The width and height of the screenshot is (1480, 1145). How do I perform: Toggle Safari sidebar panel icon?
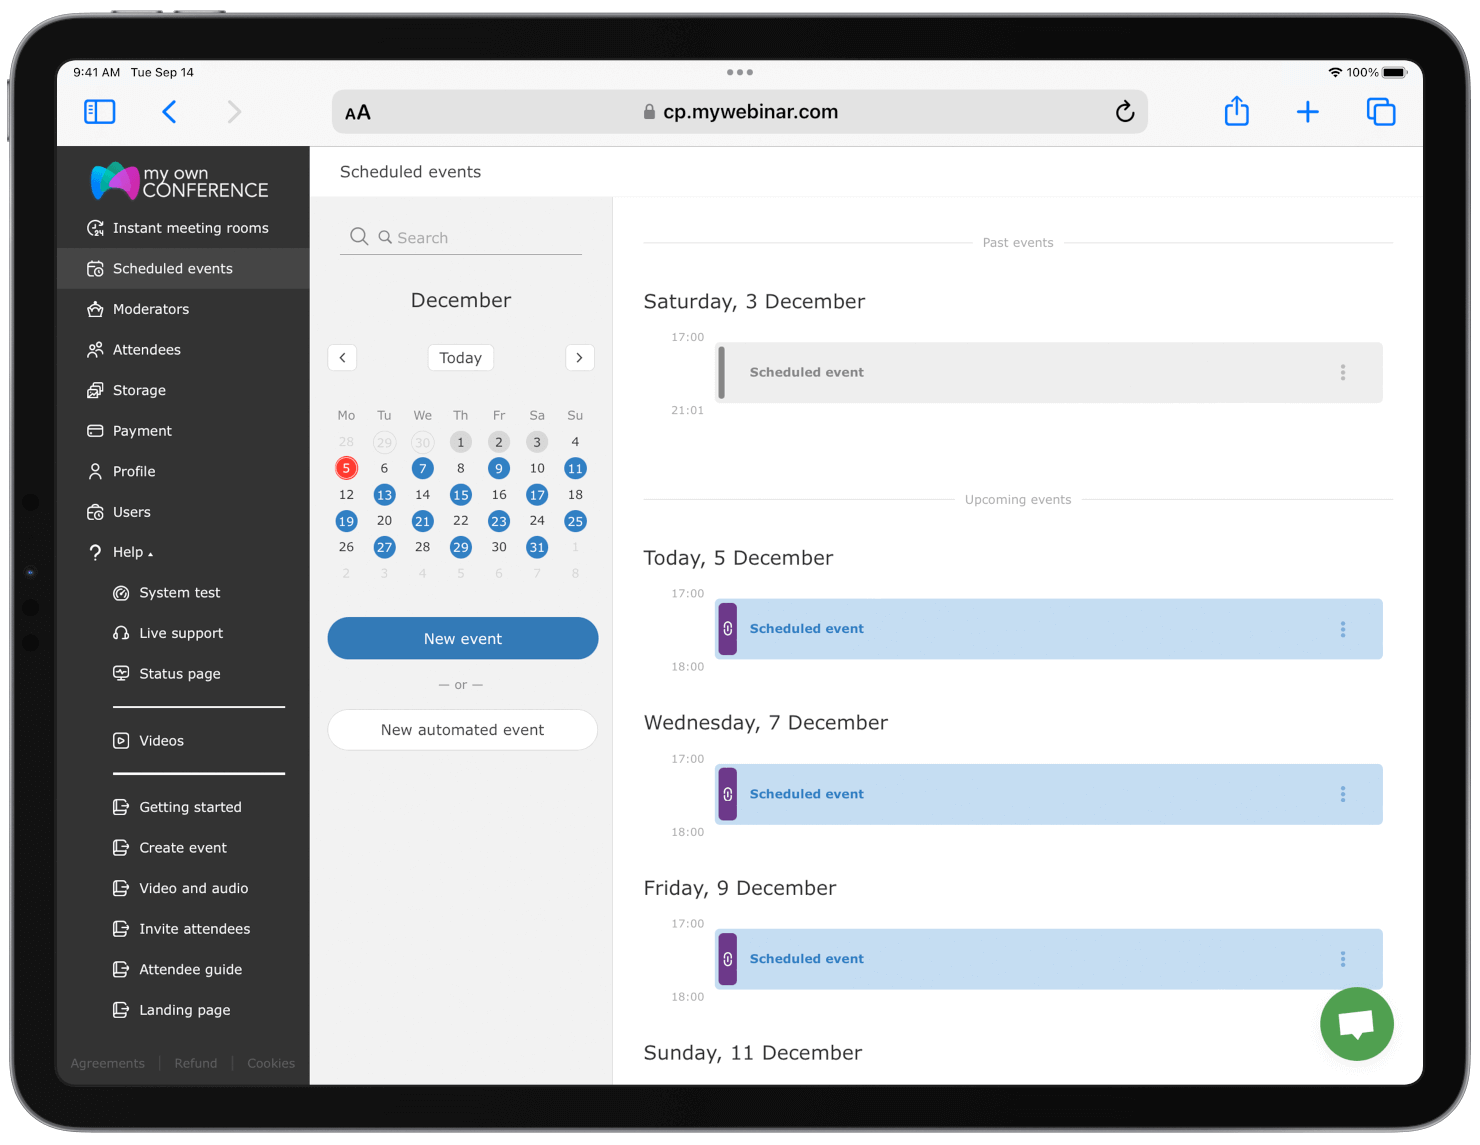coord(100,112)
